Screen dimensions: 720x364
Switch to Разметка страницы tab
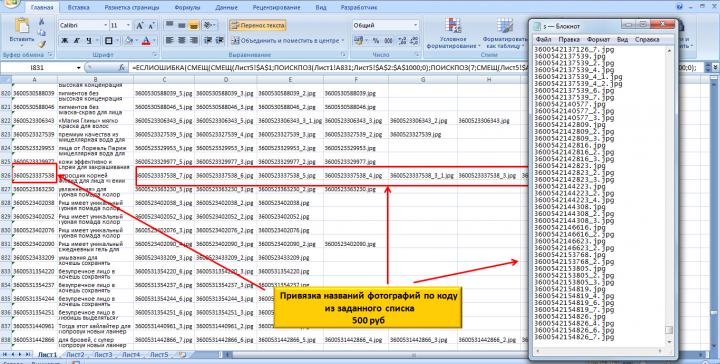tap(132, 8)
